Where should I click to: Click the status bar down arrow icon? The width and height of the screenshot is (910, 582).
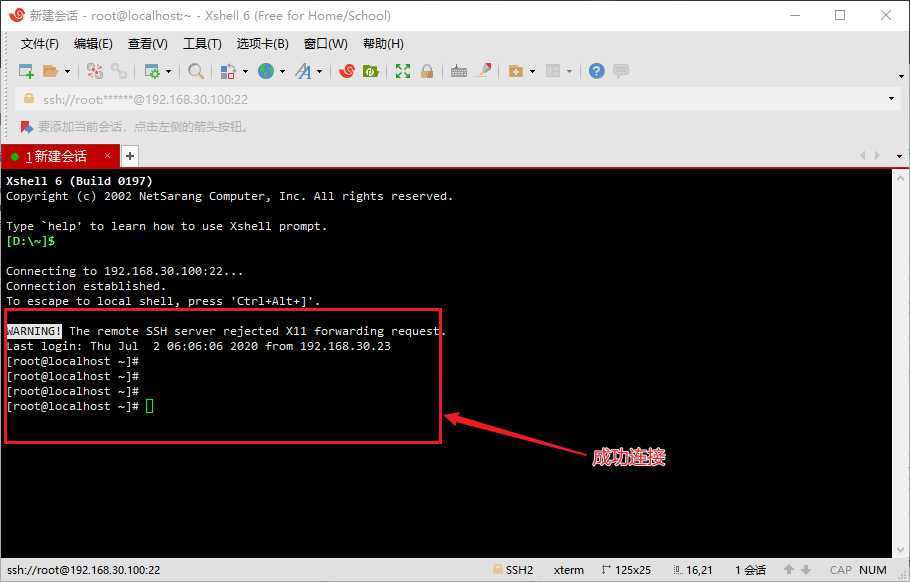(x=806, y=570)
